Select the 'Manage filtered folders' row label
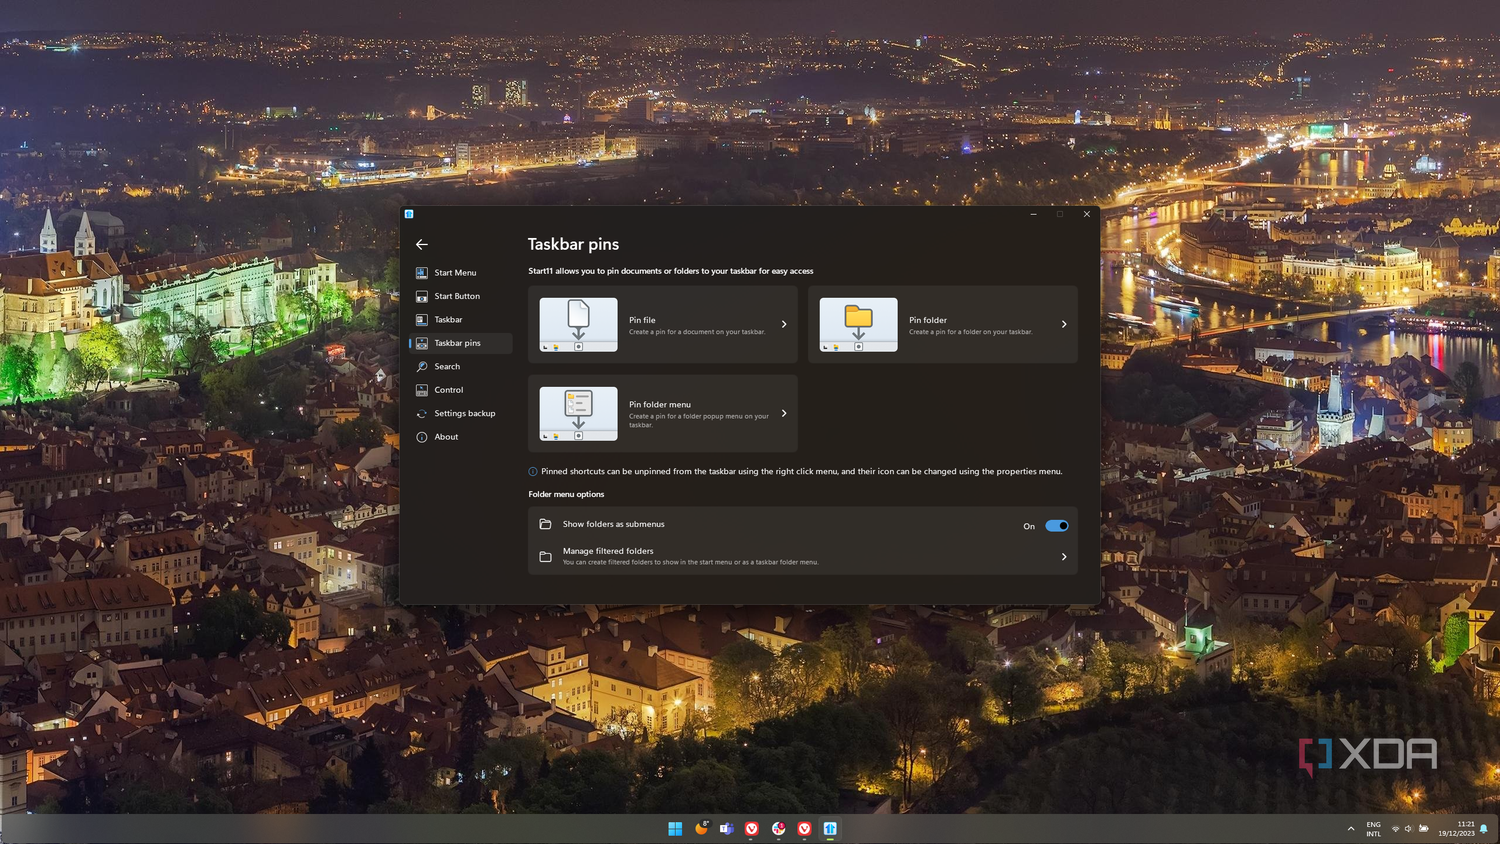Viewport: 1500px width, 844px height. 608,551
